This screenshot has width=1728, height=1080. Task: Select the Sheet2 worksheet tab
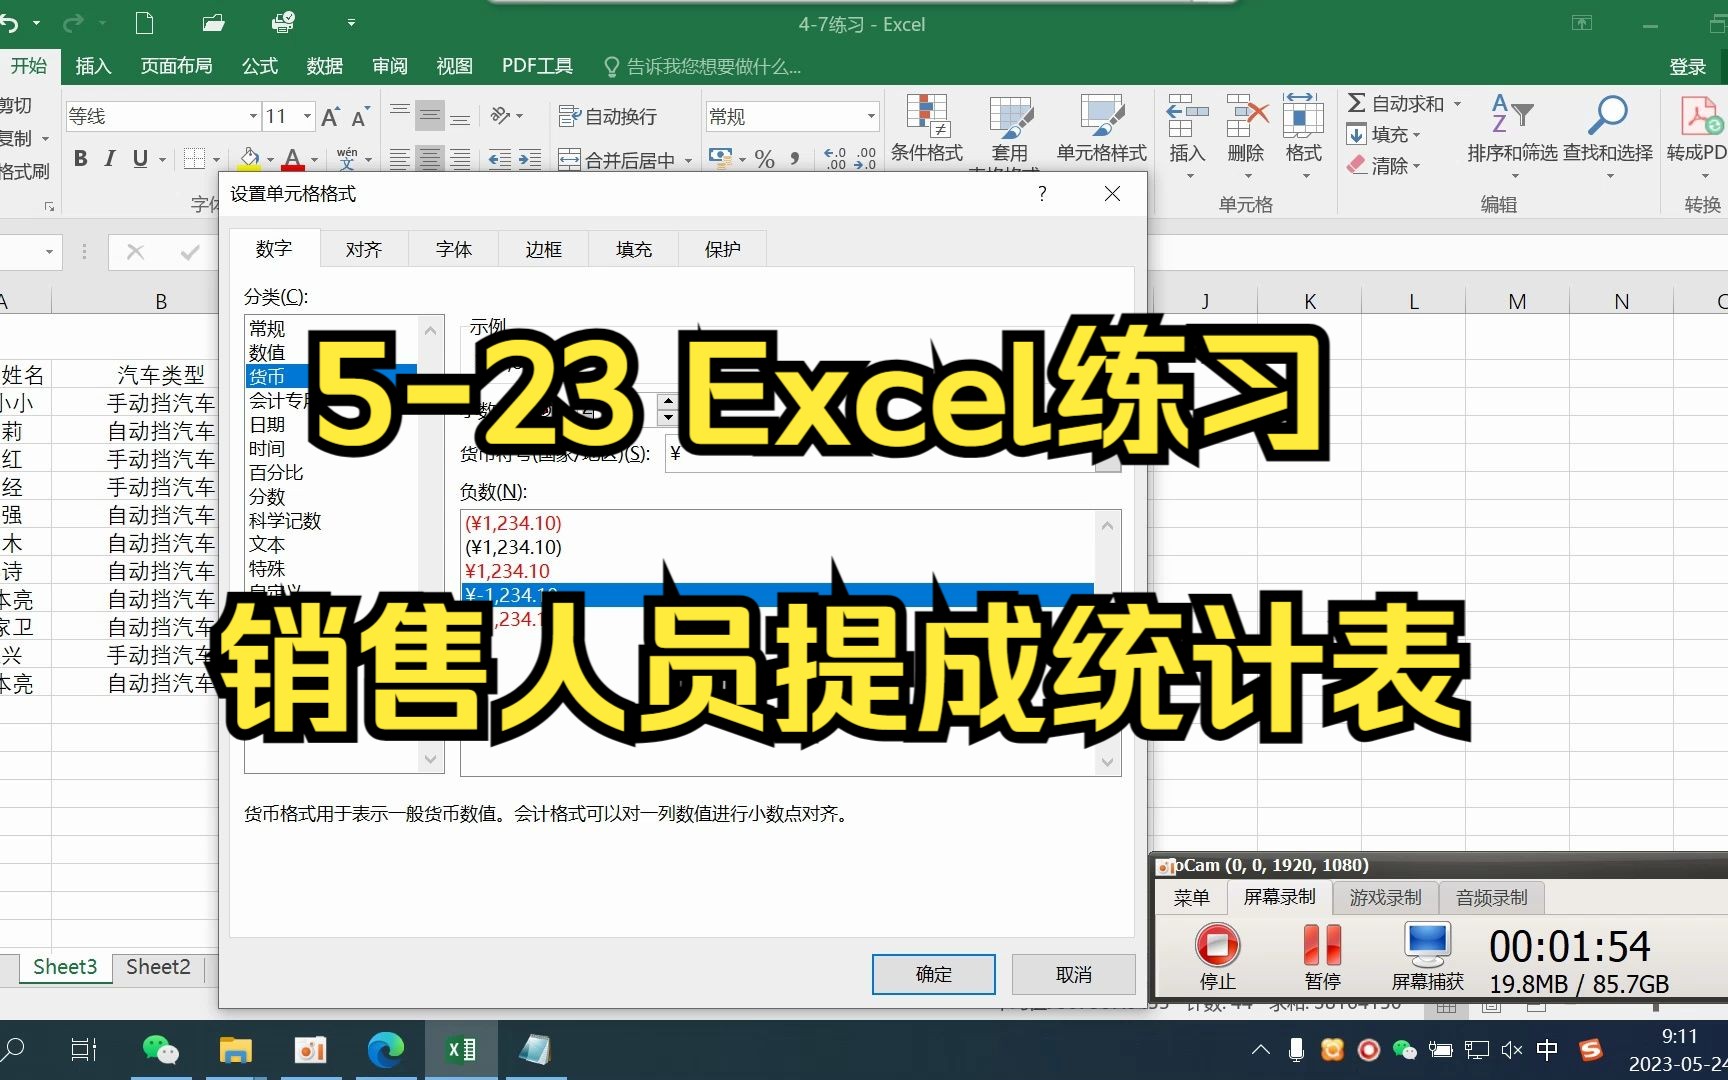[158, 967]
